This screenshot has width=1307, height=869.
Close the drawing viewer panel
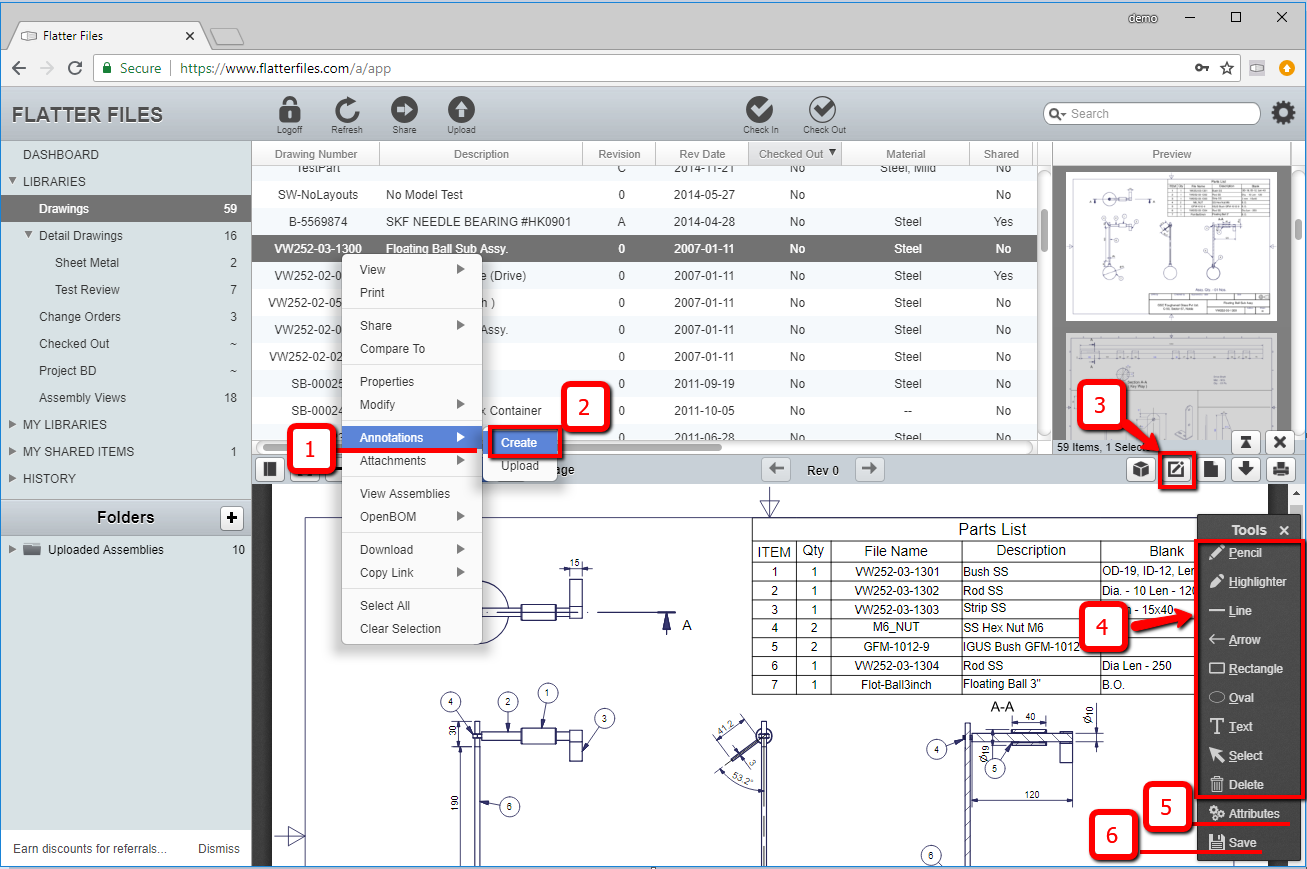click(x=1279, y=442)
